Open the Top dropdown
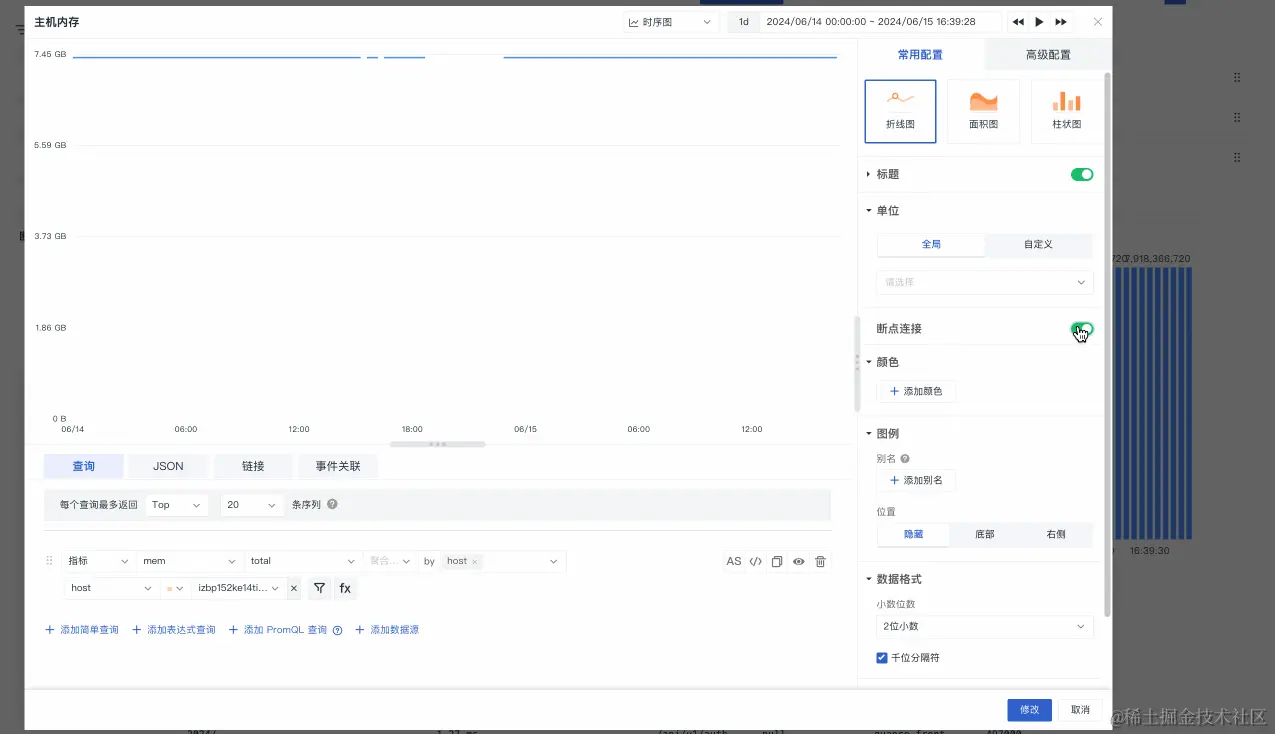Image resolution: width=1275 pixels, height=734 pixels. 177,505
